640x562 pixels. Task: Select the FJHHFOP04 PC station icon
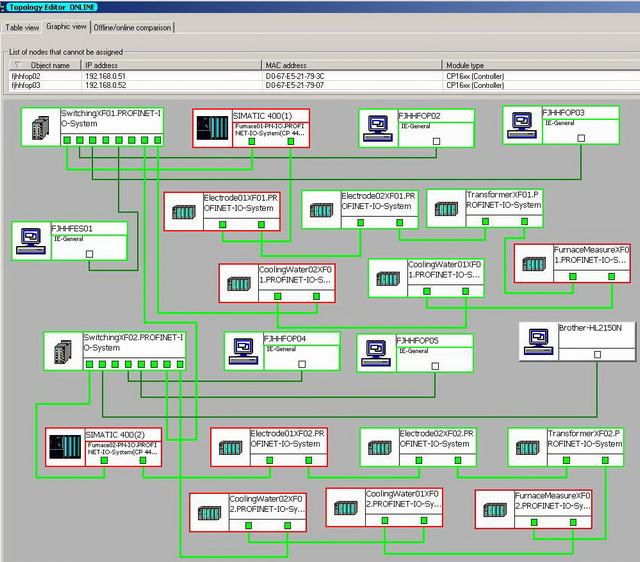[244, 351]
